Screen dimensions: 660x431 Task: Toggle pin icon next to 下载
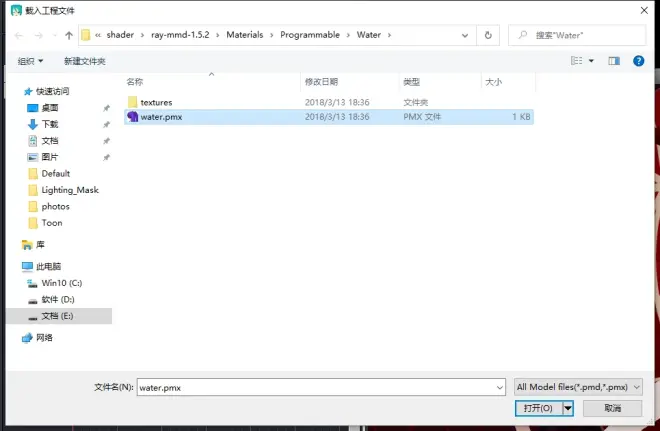[106, 125]
